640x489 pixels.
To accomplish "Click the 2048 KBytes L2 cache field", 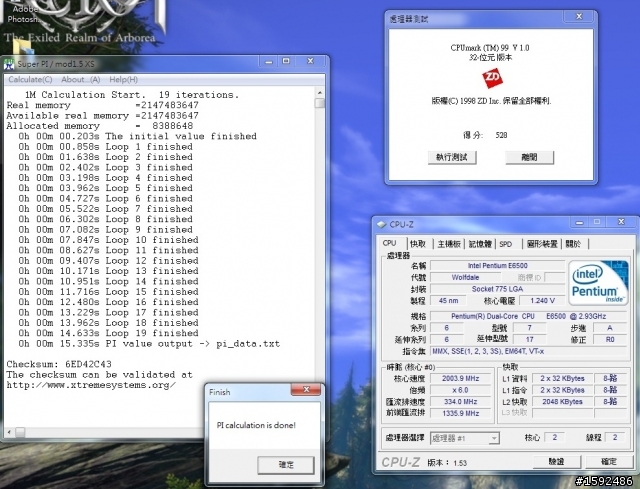I will pos(562,402).
